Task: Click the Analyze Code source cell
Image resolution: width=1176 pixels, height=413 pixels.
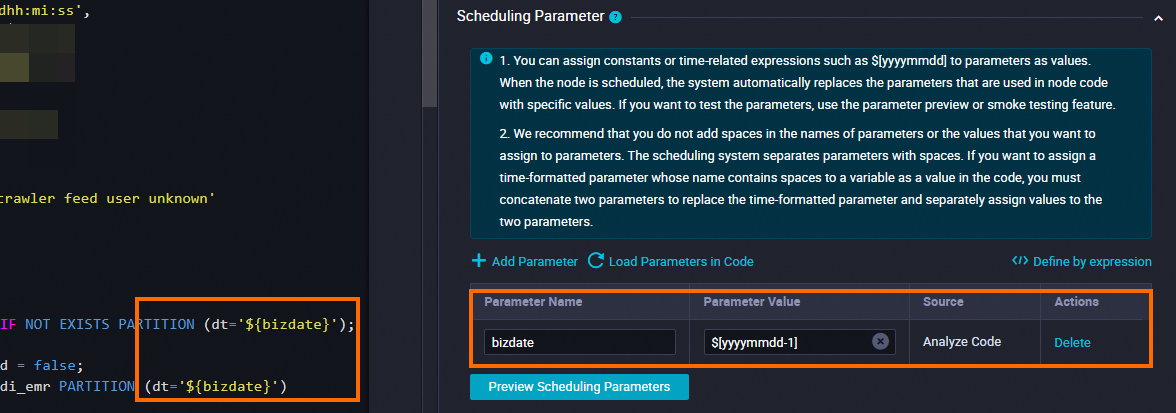Action: [x=961, y=342]
